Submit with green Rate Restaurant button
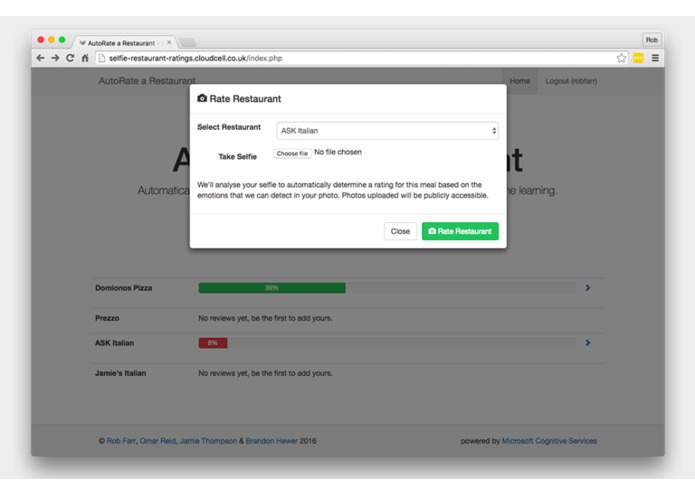The height and width of the screenshot is (494, 695). 460,231
